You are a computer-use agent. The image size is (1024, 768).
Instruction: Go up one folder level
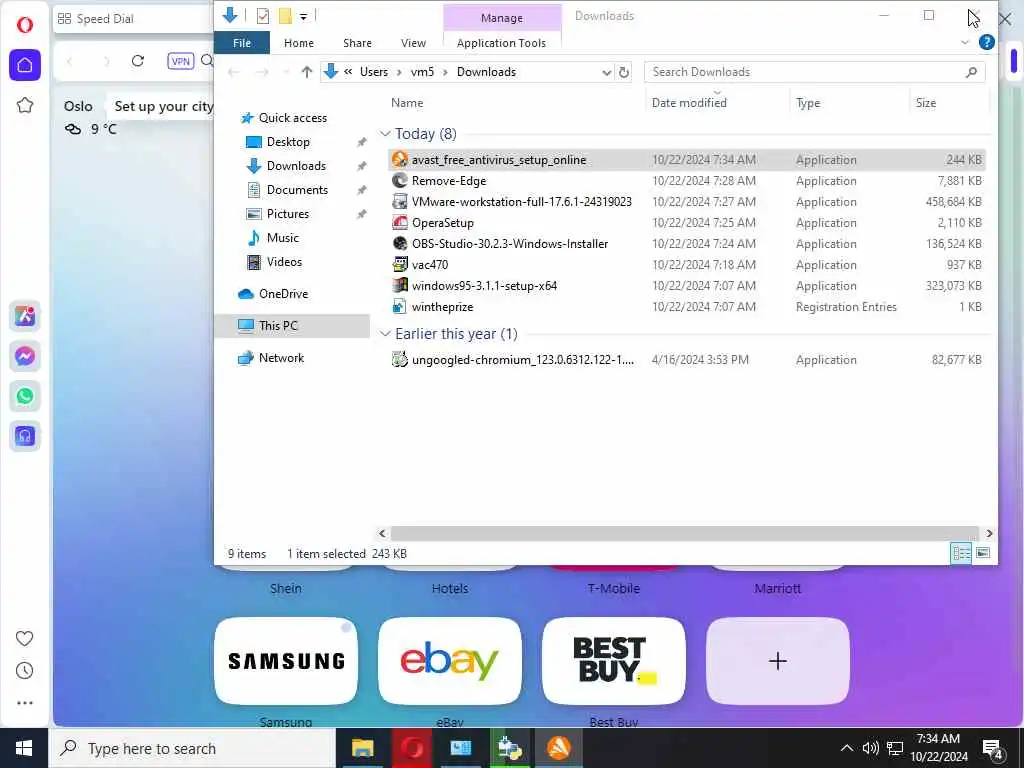click(x=306, y=72)
